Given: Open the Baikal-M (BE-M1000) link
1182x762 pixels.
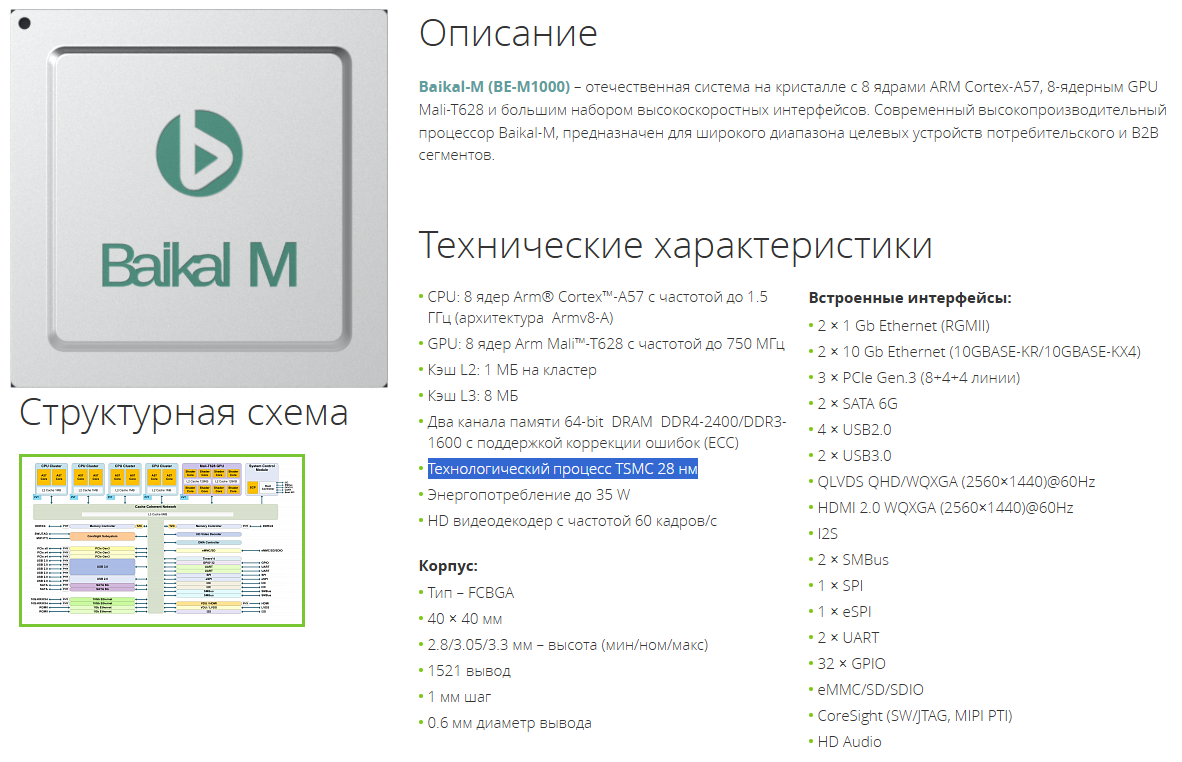Looking at the screenshot, I should [495, 87].
